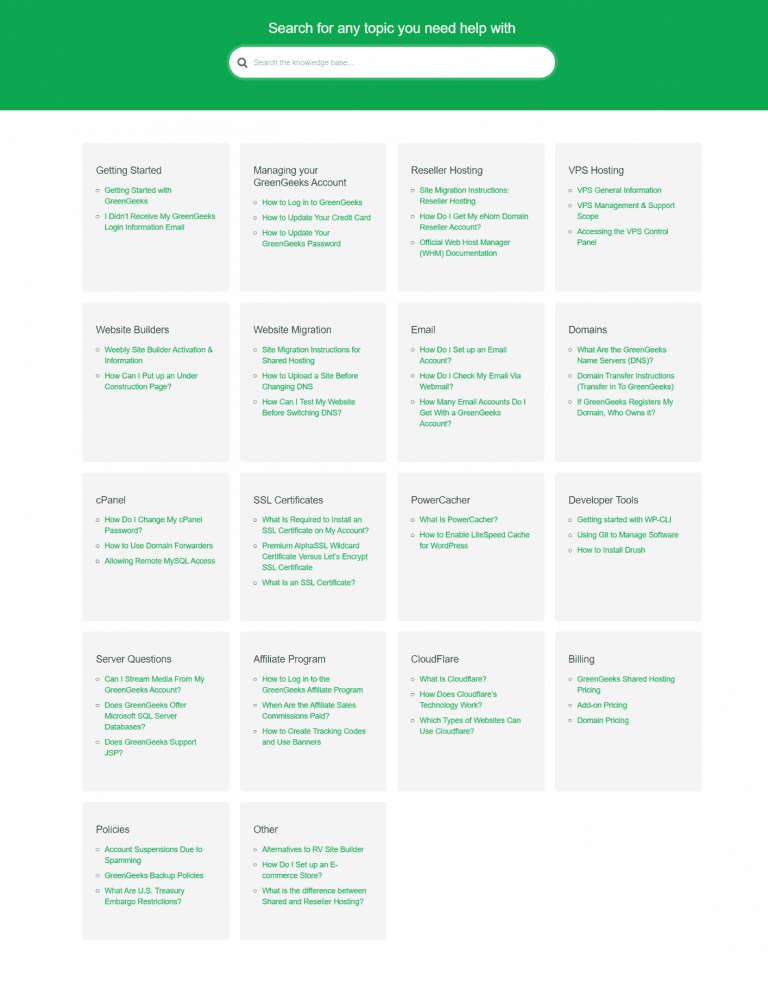Click the search magnifier icon
The image size is (768, 982).
[242, 63]
